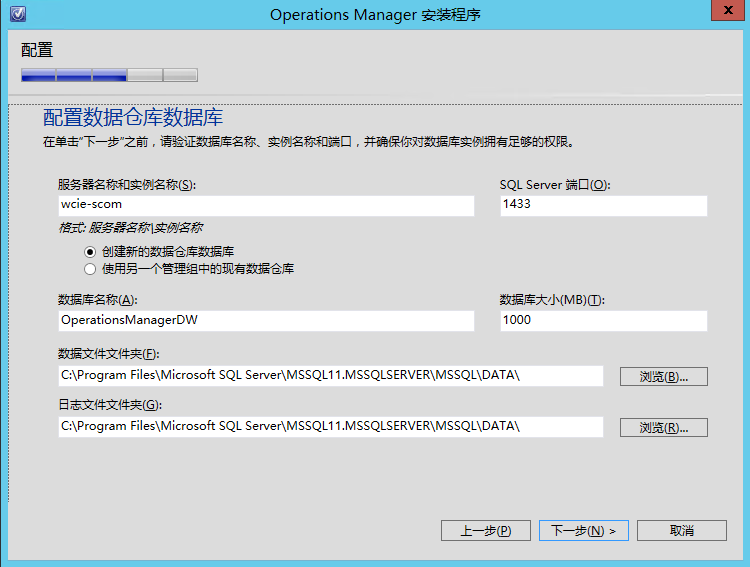Close the Operations Manager setup window

728,11
